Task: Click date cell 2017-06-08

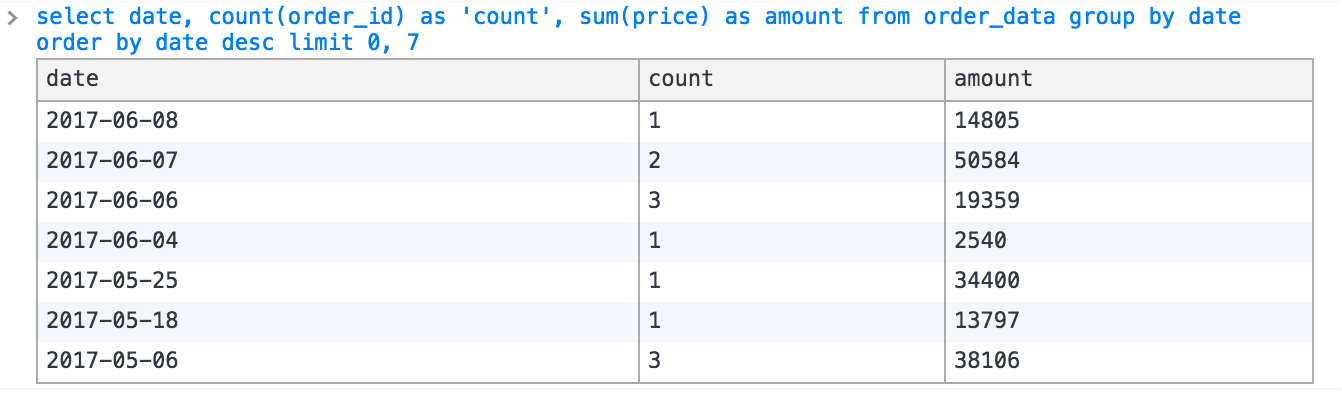Action: point(338,120)
